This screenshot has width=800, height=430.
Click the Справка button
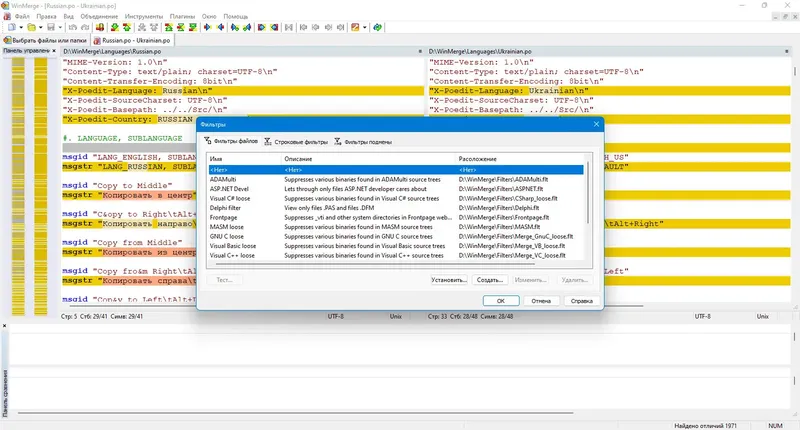(x=582, y=300)
